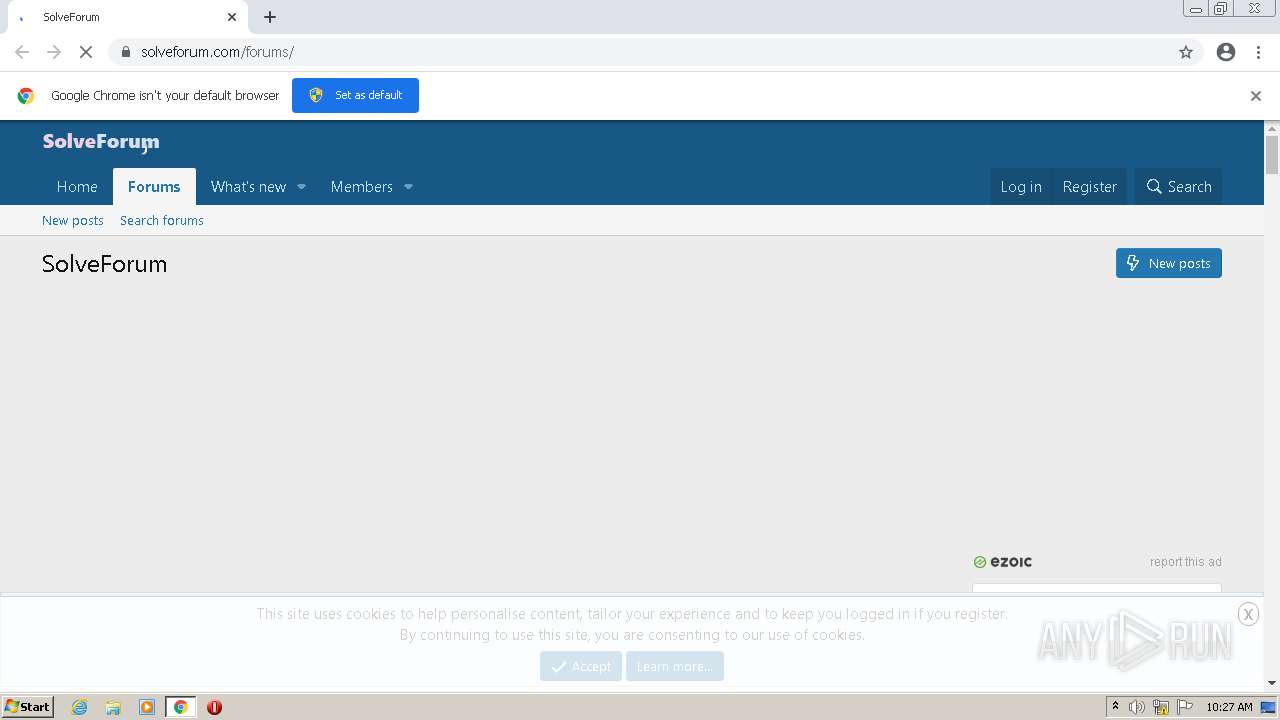
Task: Open a new tab with plus icon
Action: pos(270,17)
